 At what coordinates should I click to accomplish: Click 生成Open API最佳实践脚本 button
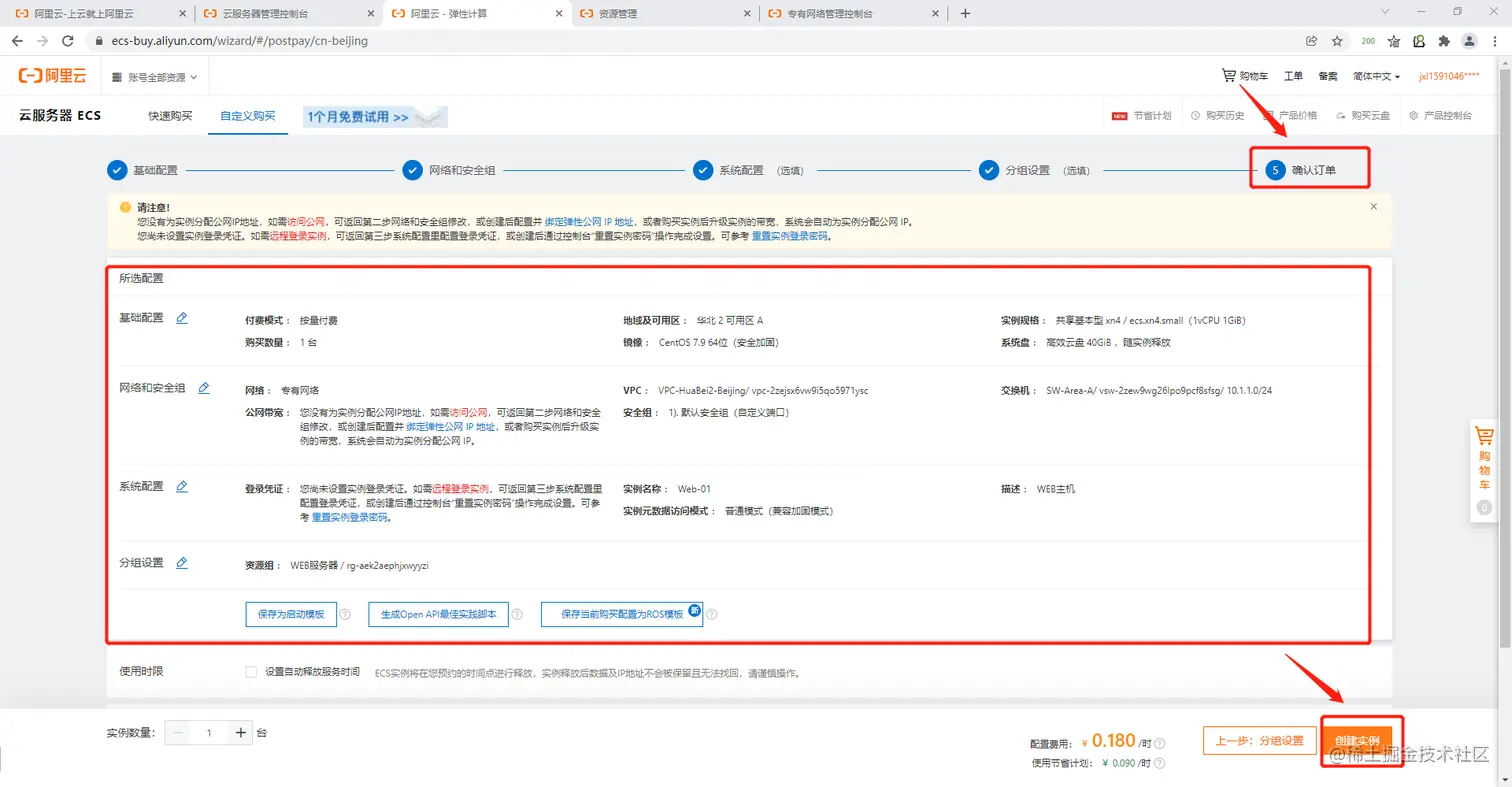(x=439, y=614)
